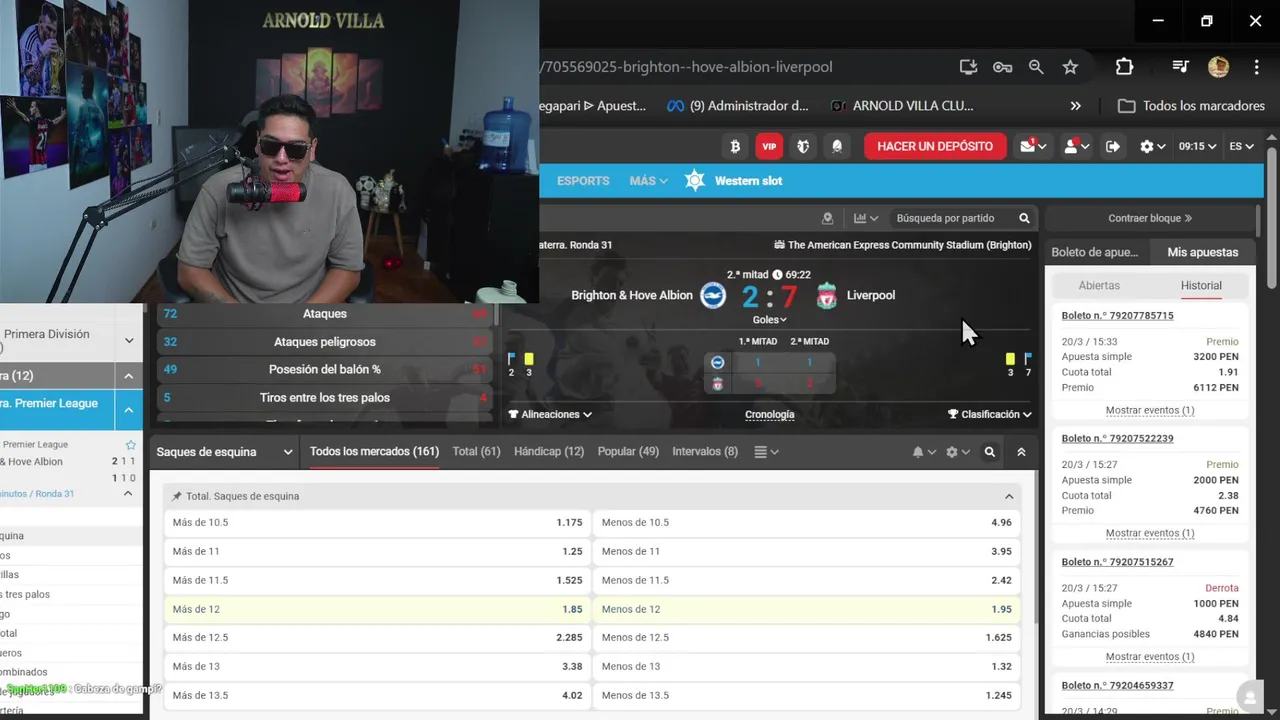Open the Goles dropdown under the score
1280x720 pixels.
coord(769,320)
